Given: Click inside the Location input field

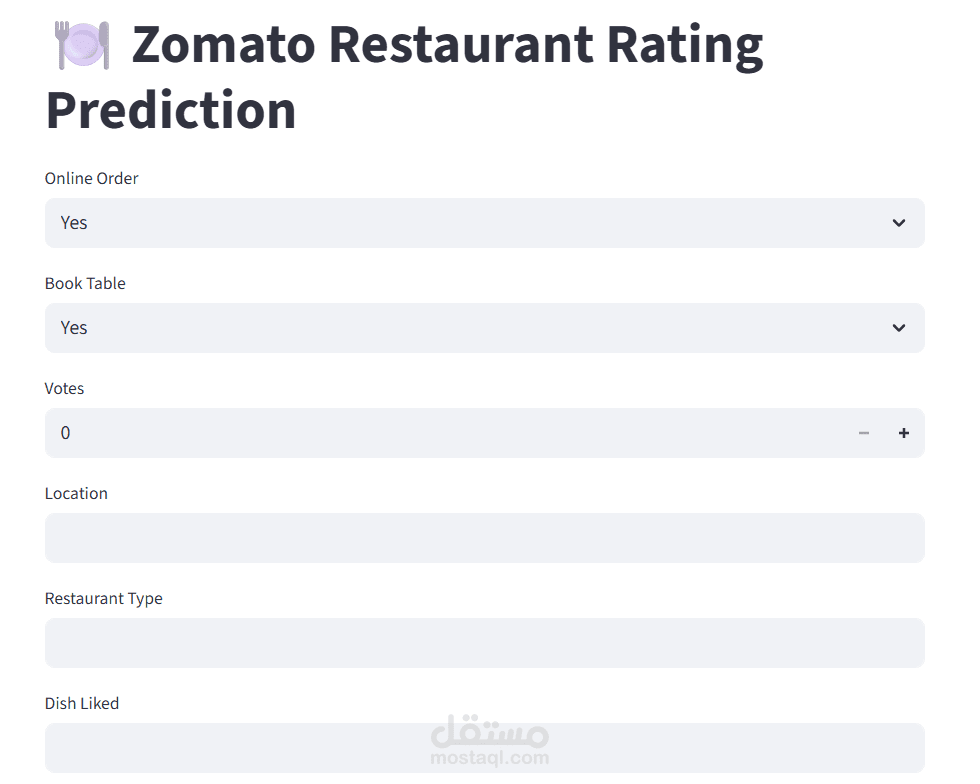Looking at the screenshot, I should (x=485, y=538).
